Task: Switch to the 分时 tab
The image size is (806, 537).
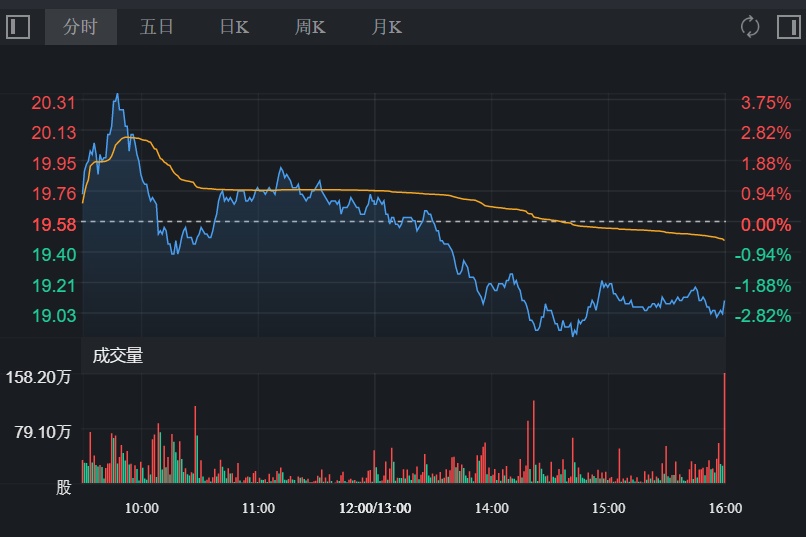Action: 80,27
